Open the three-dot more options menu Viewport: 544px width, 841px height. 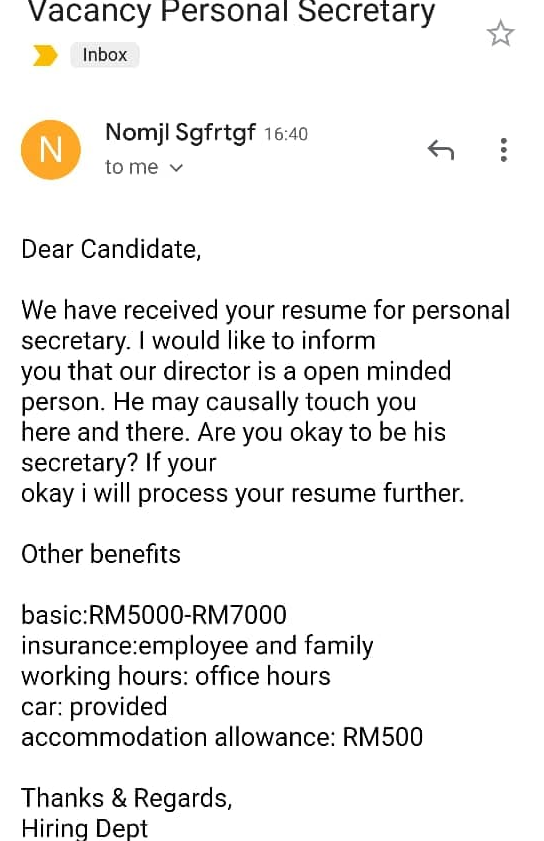pyautogui.click(x=503, y=150)
